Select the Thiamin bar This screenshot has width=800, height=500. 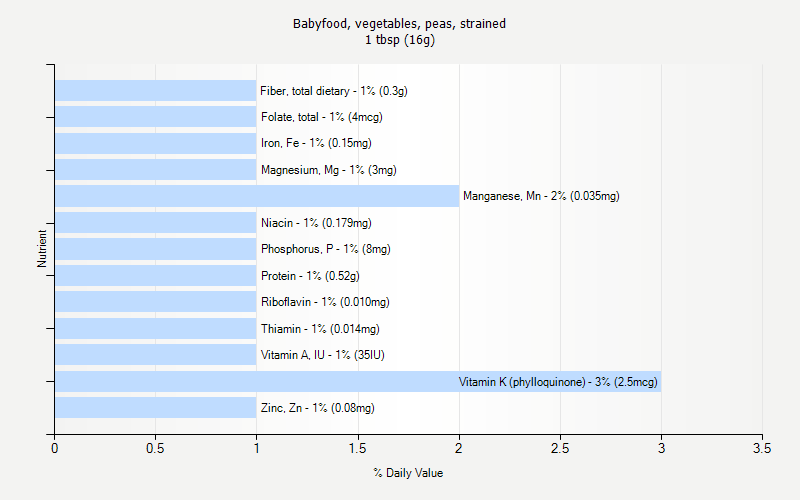pos(156,328)
